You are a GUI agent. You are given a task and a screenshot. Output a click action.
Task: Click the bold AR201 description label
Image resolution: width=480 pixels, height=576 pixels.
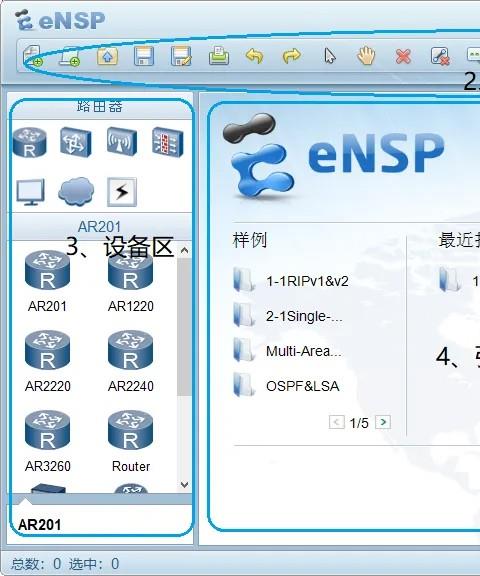pyautogui.click(x=39, y=525)
